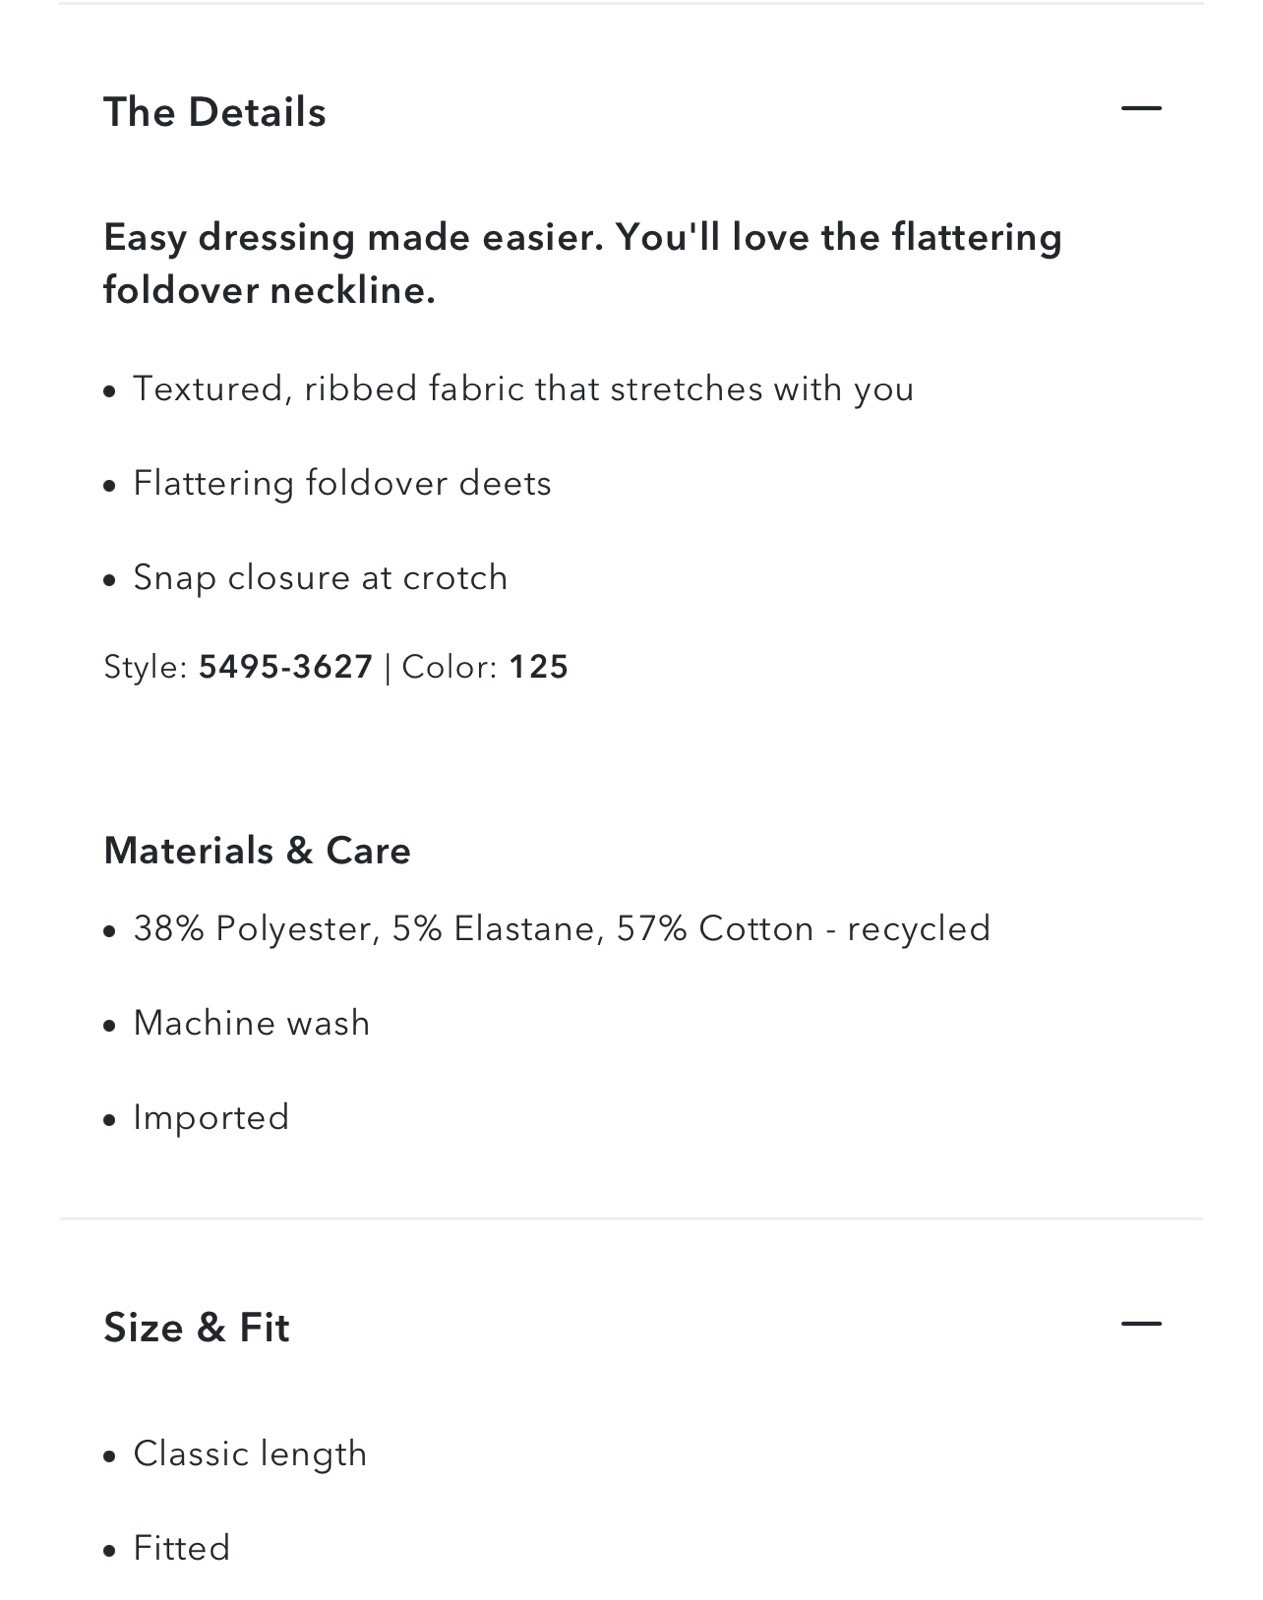The width and height of the screenshot is (1263, 1600).
Task: Select style number 5495-3627
Action: coord(286,667)
